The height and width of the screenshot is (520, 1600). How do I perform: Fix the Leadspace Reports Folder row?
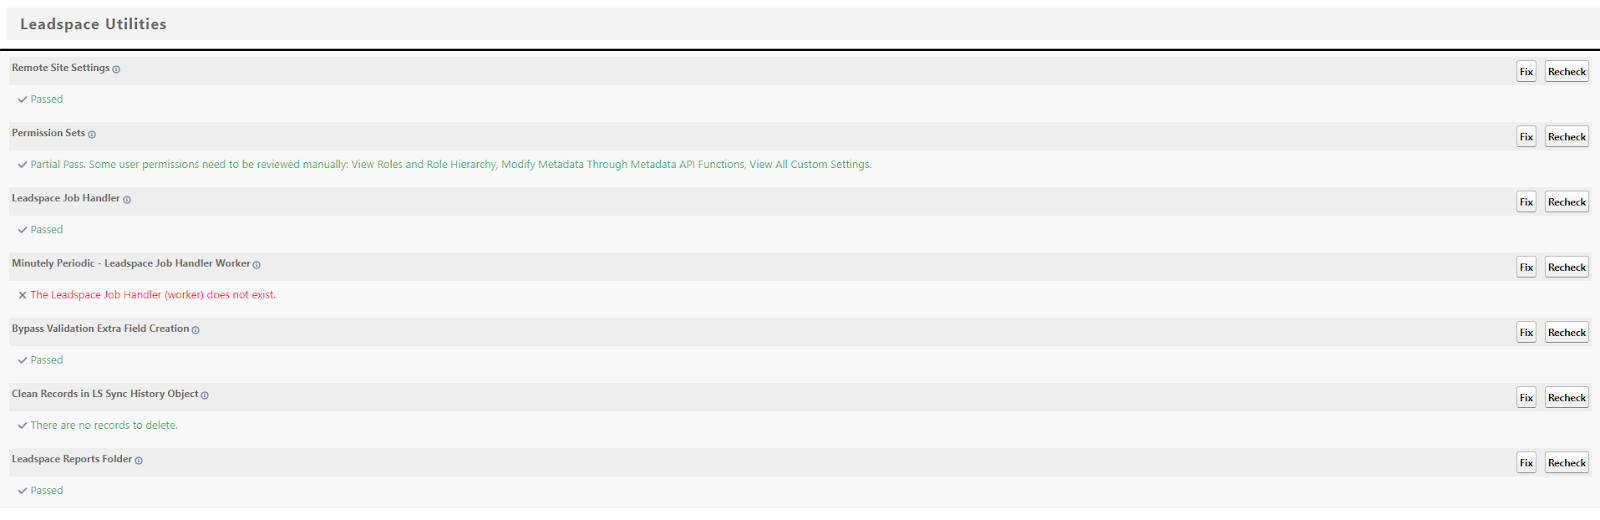point(1526,463)
